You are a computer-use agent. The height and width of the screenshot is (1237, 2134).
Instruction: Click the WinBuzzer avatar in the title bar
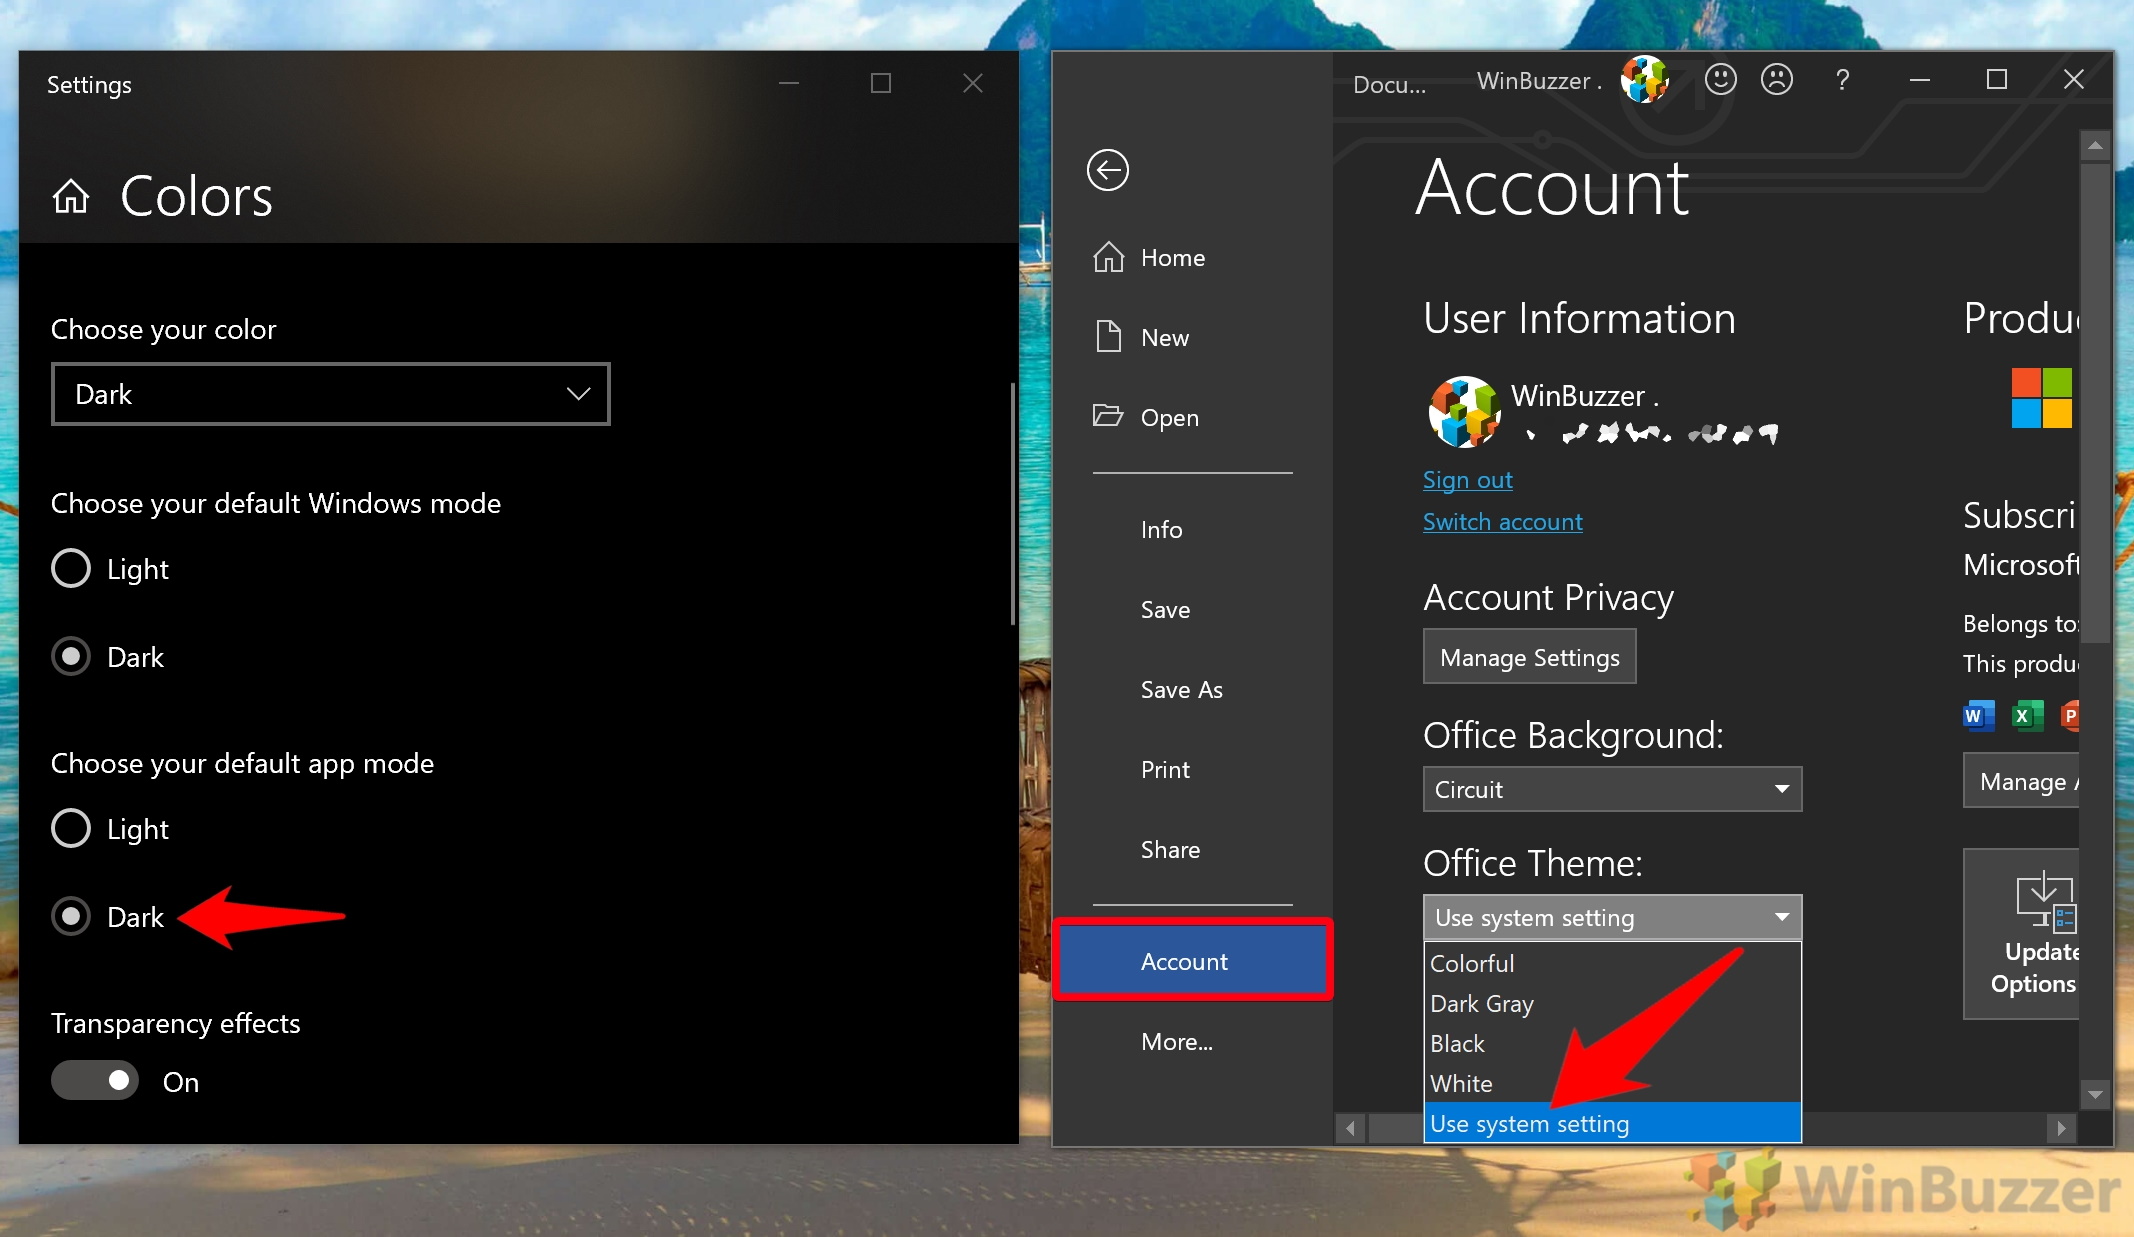click(x=1645, y=80)
